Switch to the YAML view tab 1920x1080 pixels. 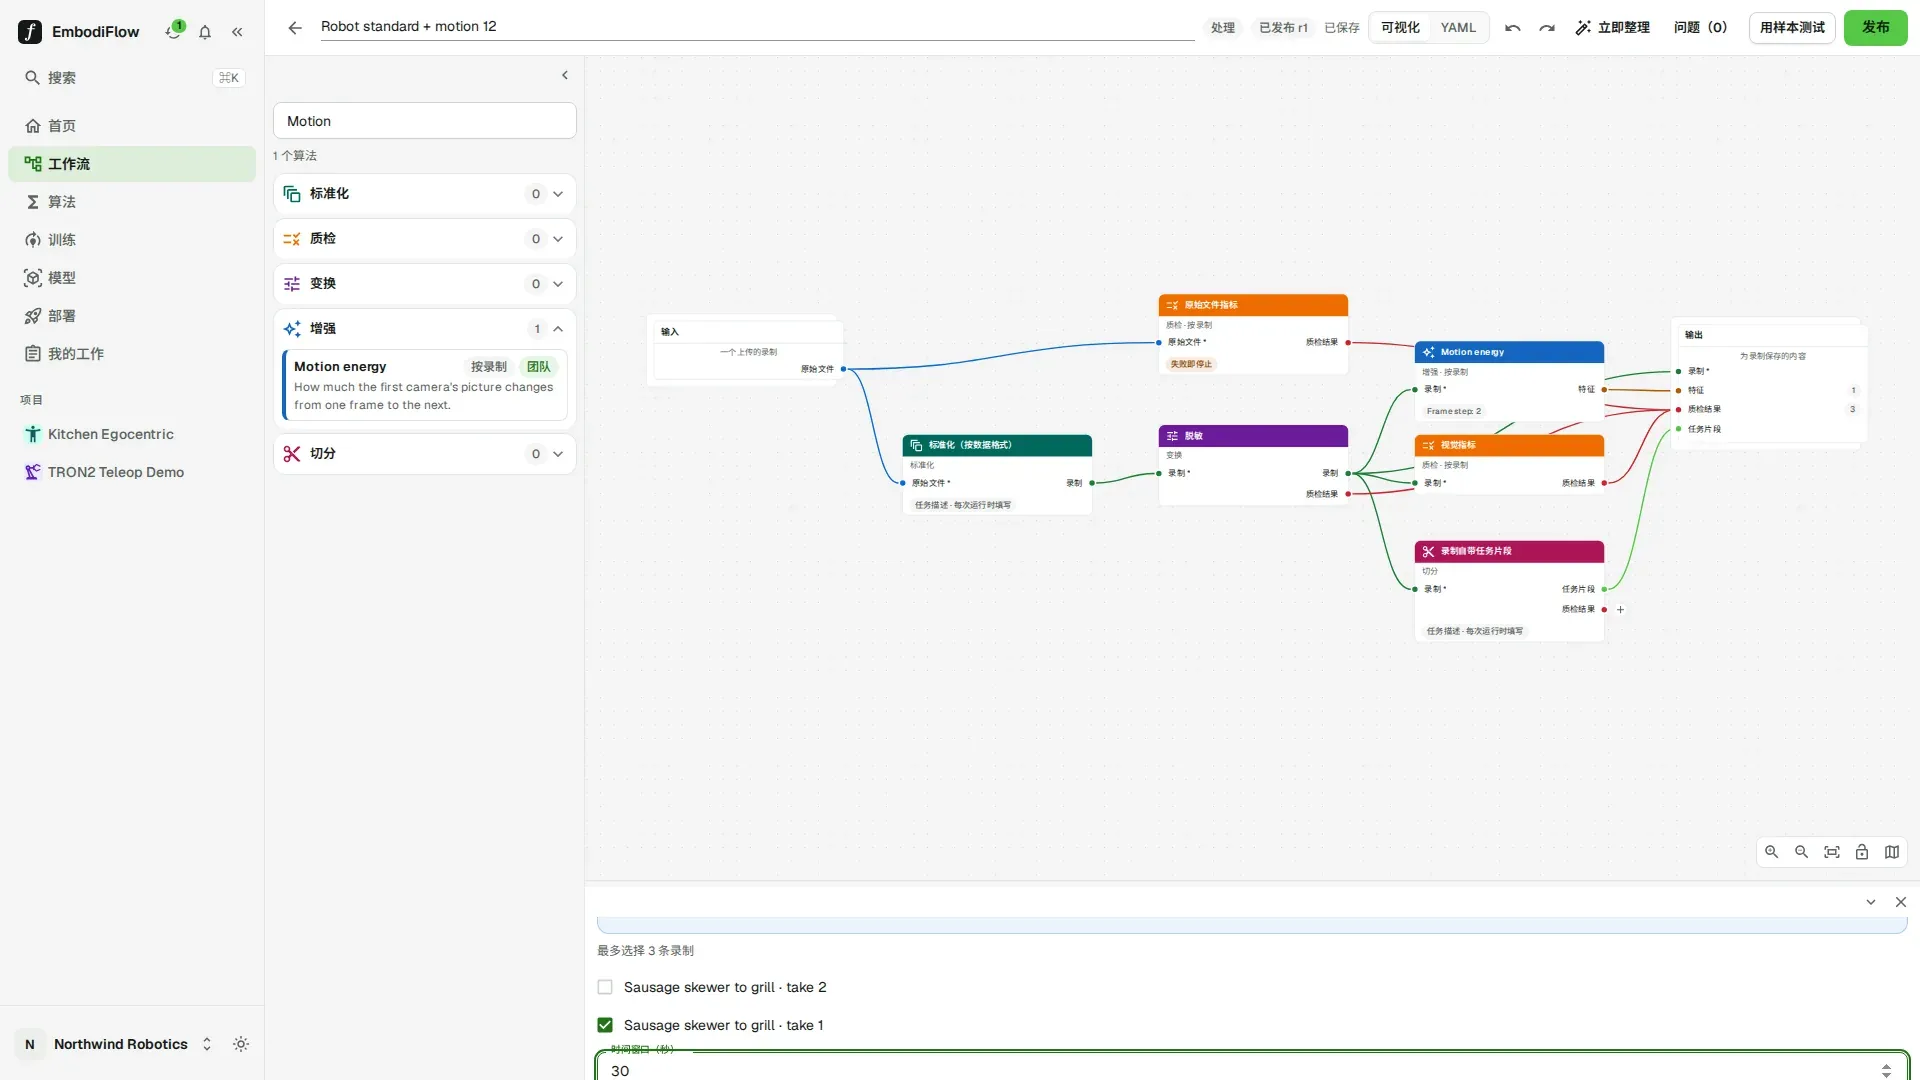point(1458,28)
